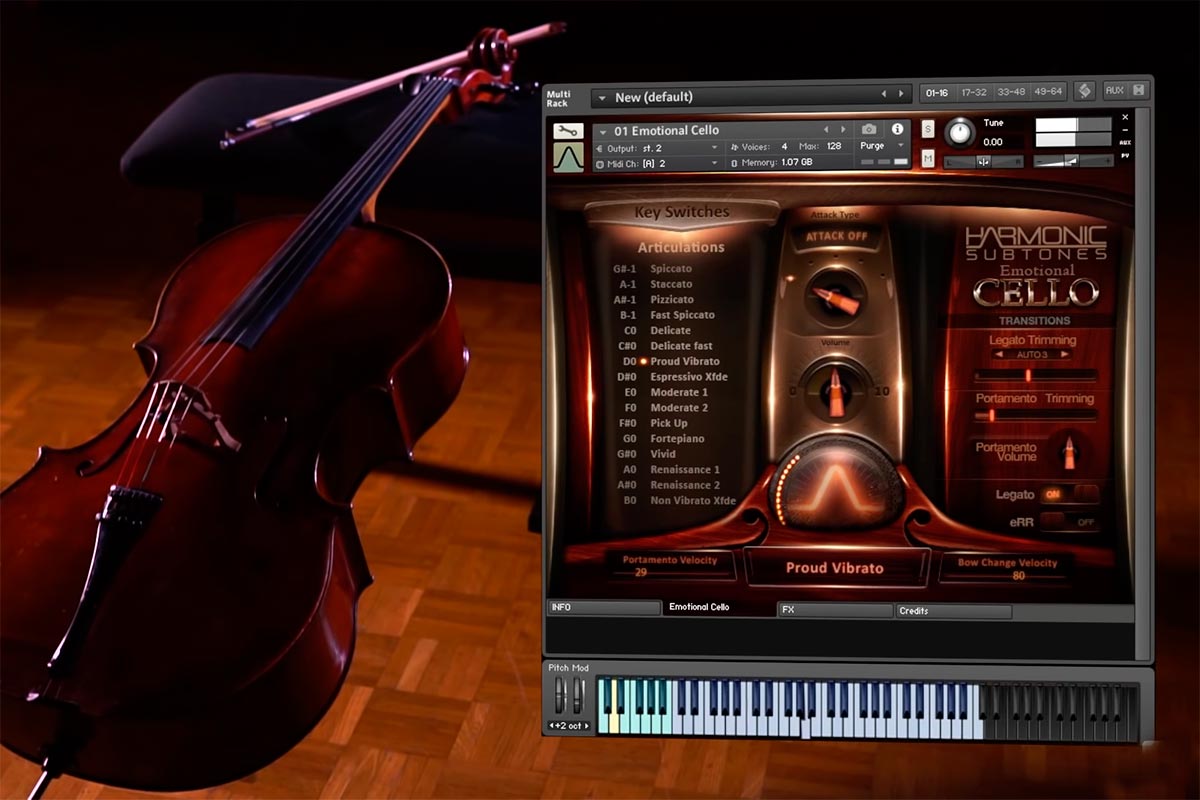Image resolution: width=1200 pixels, height=800 pixels.
Task: Click the Portamento Velocity value 29
Action: pyautogui.click(x=641, y=573)
